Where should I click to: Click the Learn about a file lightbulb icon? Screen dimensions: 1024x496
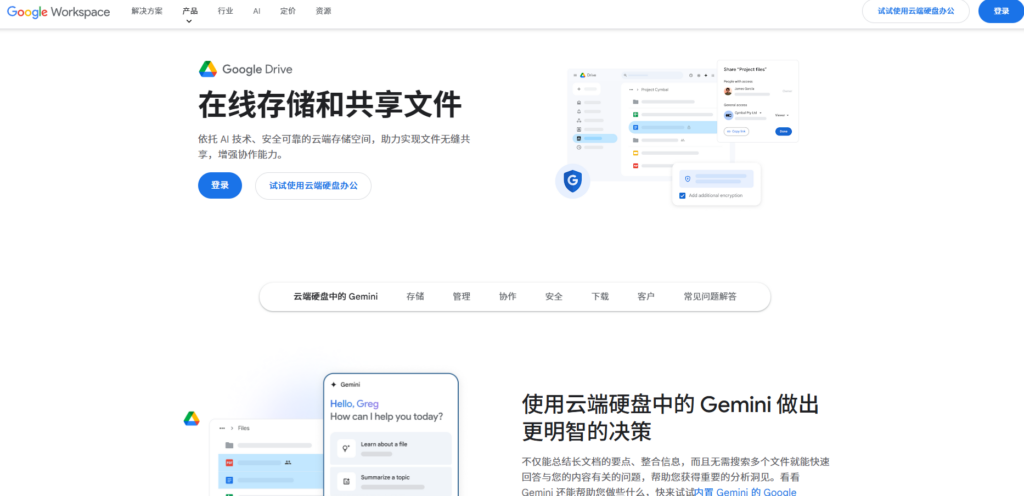coord(346,447)
